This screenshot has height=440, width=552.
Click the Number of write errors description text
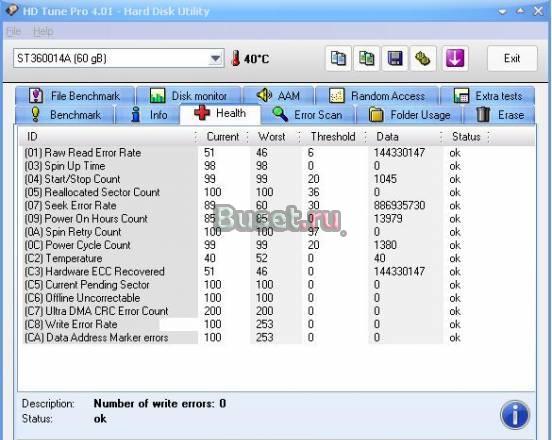[160, 403]
